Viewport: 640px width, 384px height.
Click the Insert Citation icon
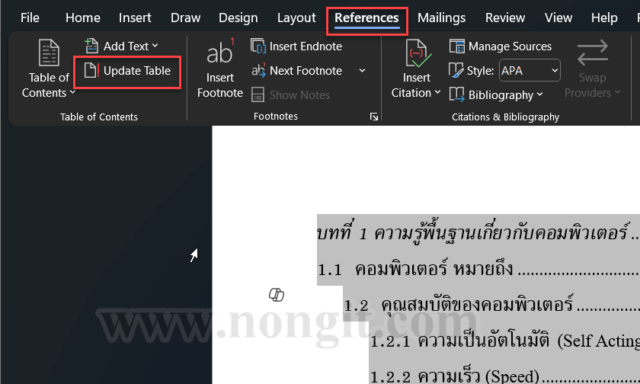[x=418, y=53]
